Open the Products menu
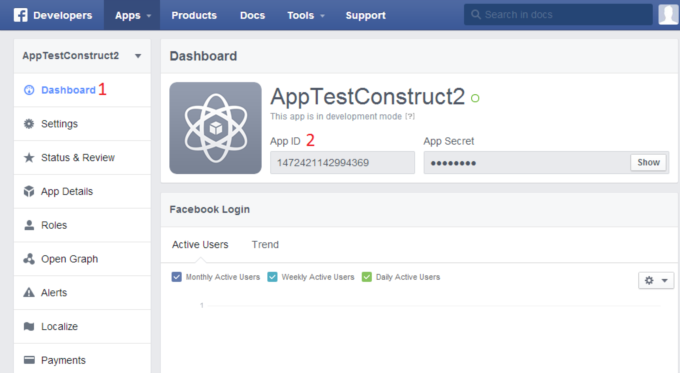The height and width of the screenshot is (373, 680). pos(194,15)
